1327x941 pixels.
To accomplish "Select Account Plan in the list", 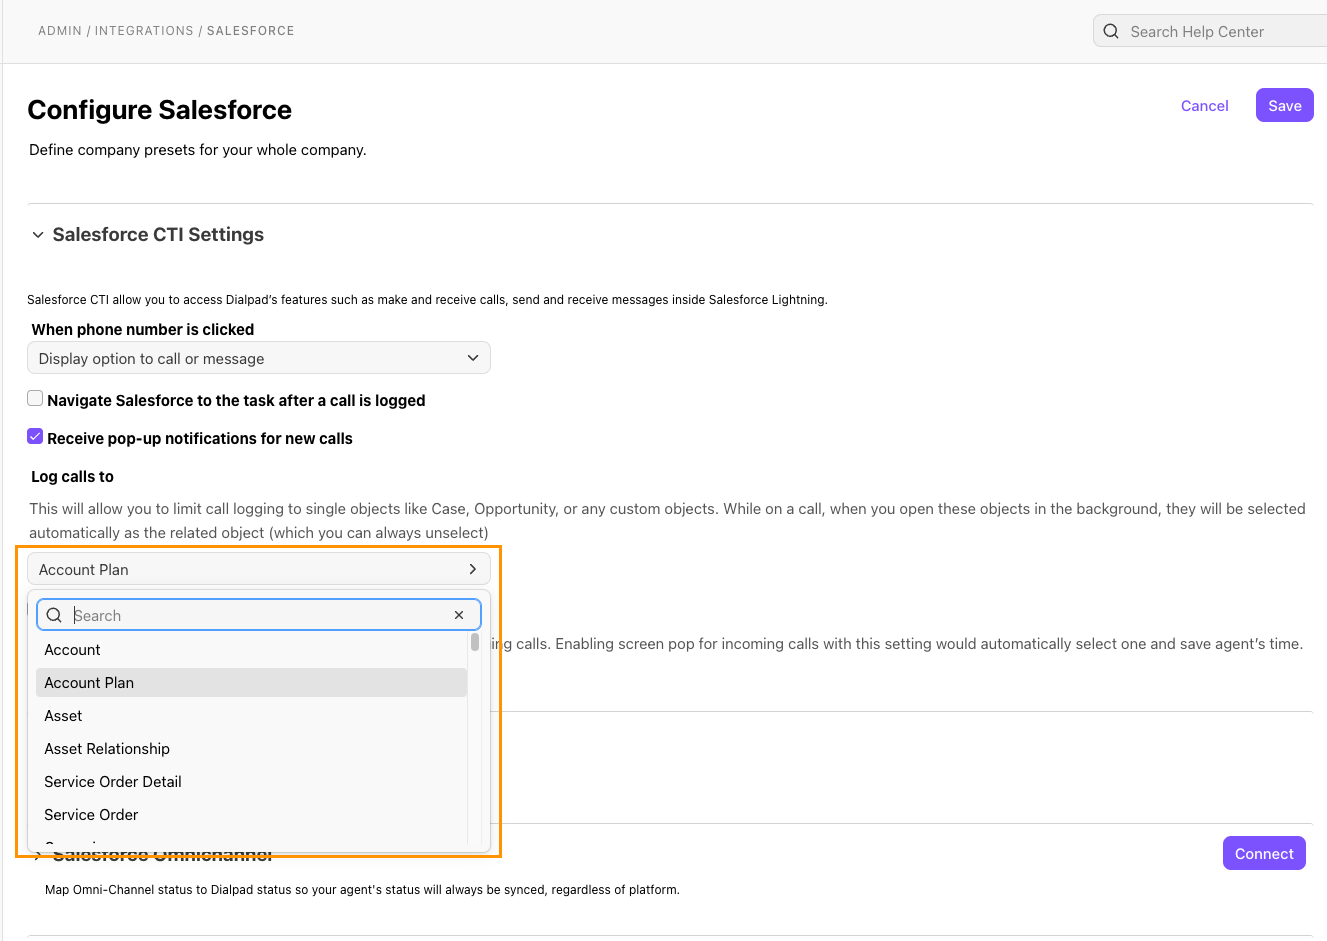I will pos(252,683).
